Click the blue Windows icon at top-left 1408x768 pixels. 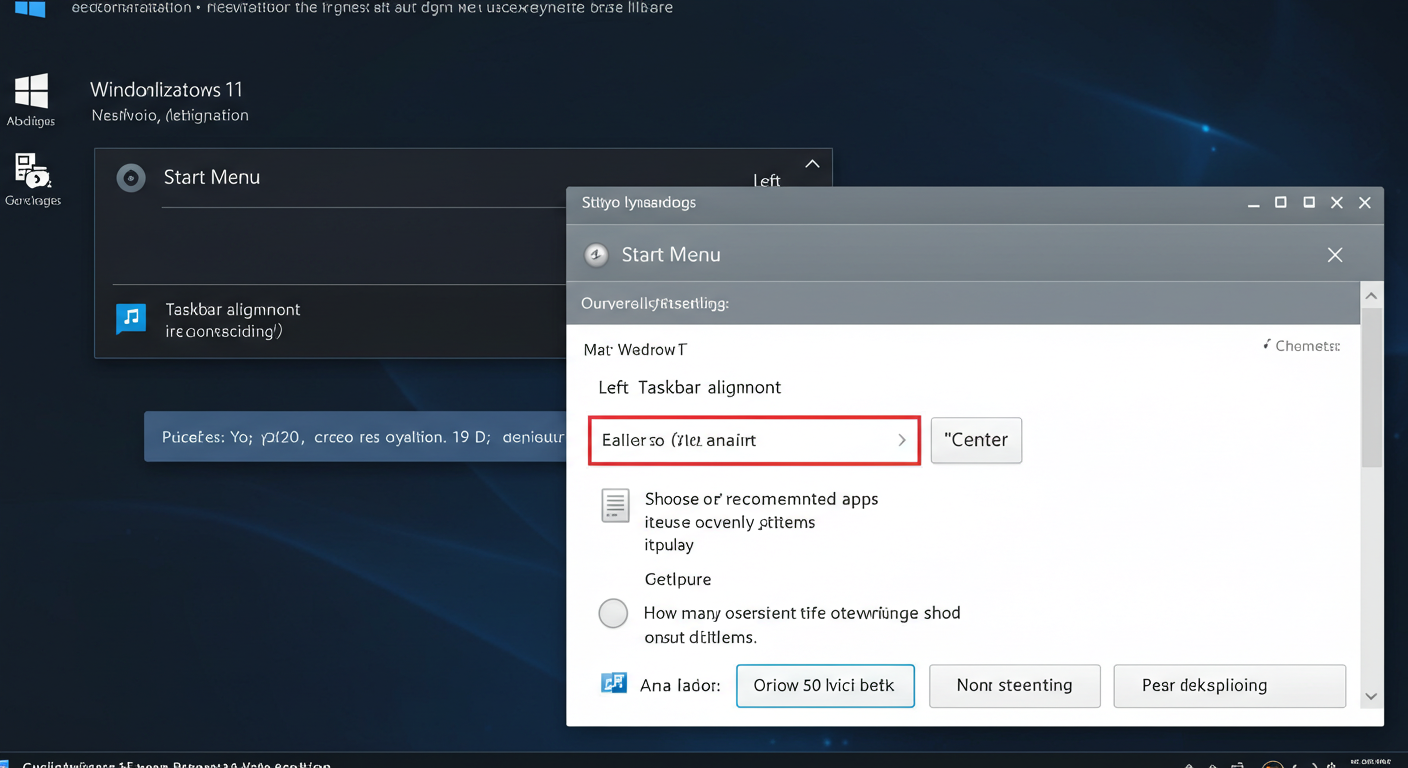[28, 10]
